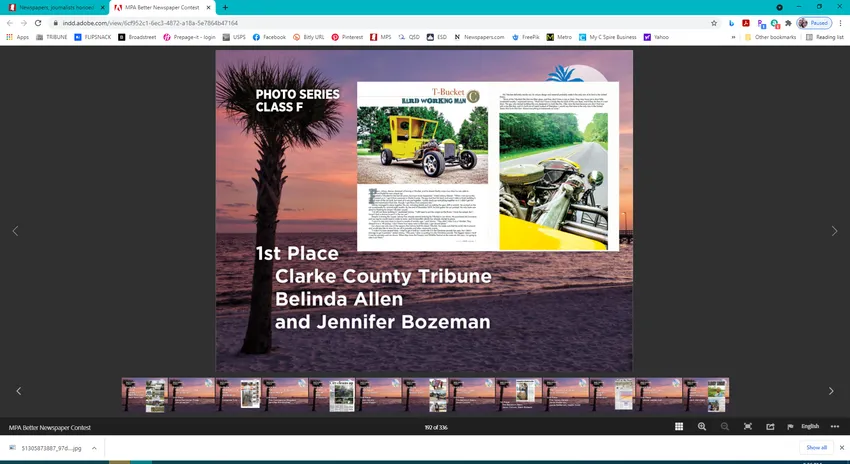850x464 pixels.
Task: Bookmark this page with star icon
Action: [x=713, y=22]
